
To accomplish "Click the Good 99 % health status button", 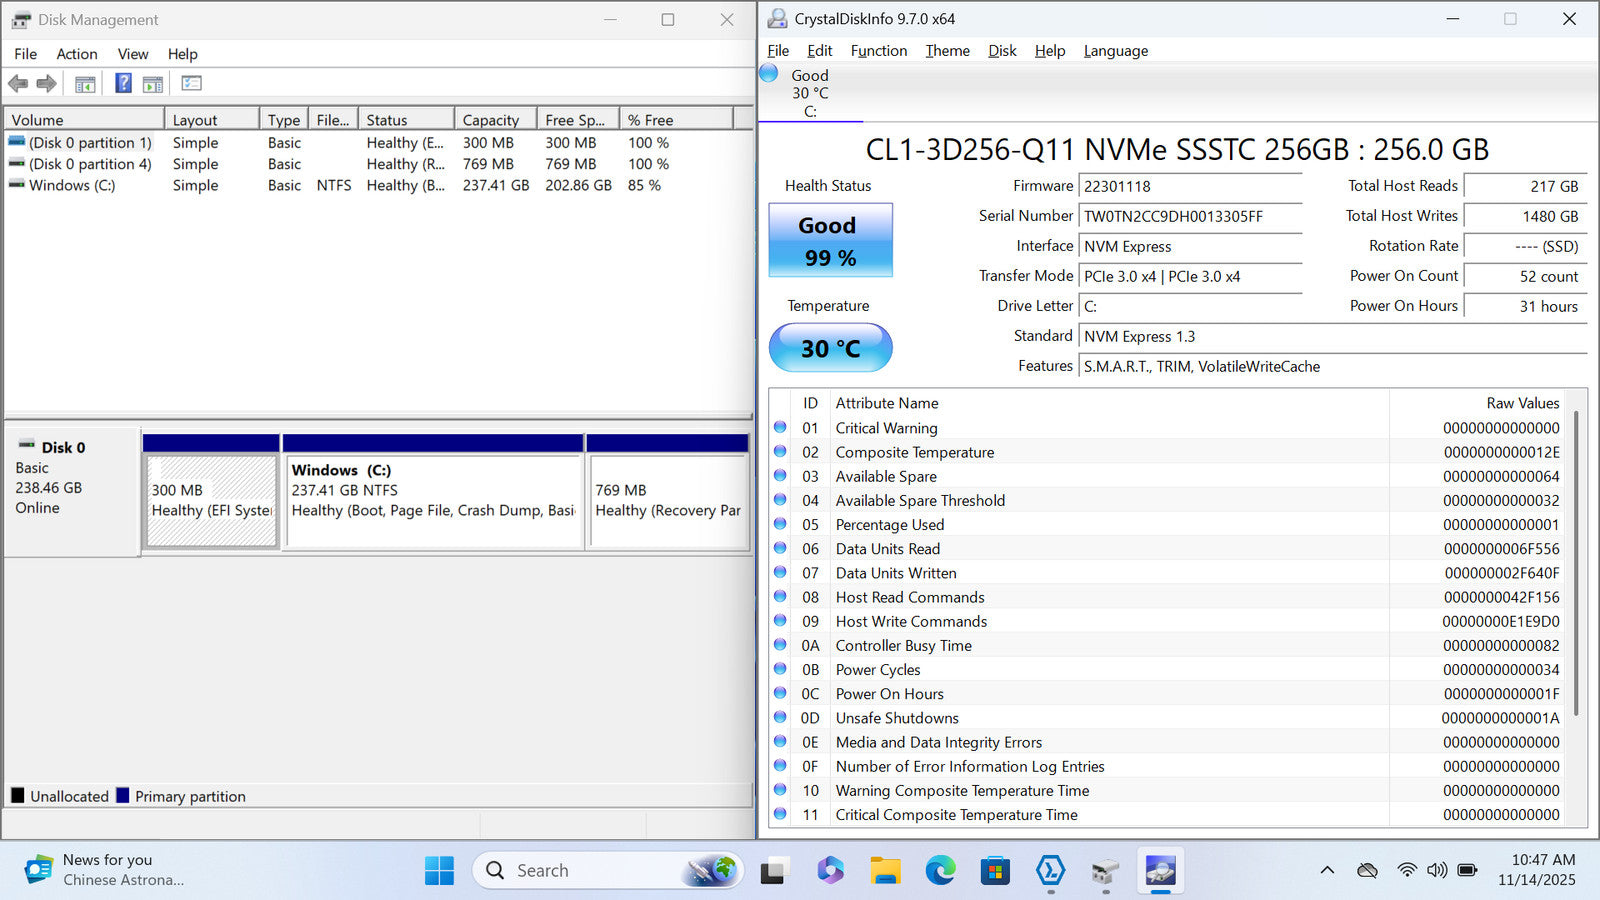I will [x=830, y=241].
